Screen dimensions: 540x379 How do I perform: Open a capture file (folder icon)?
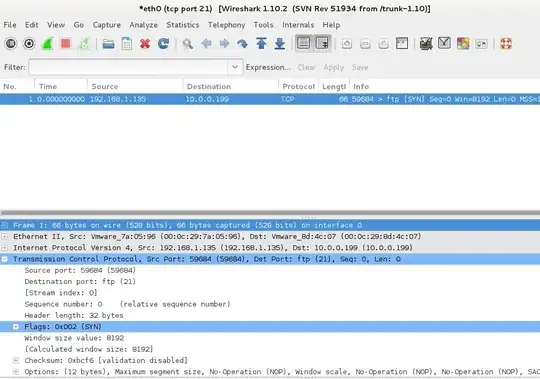[108, 44]
